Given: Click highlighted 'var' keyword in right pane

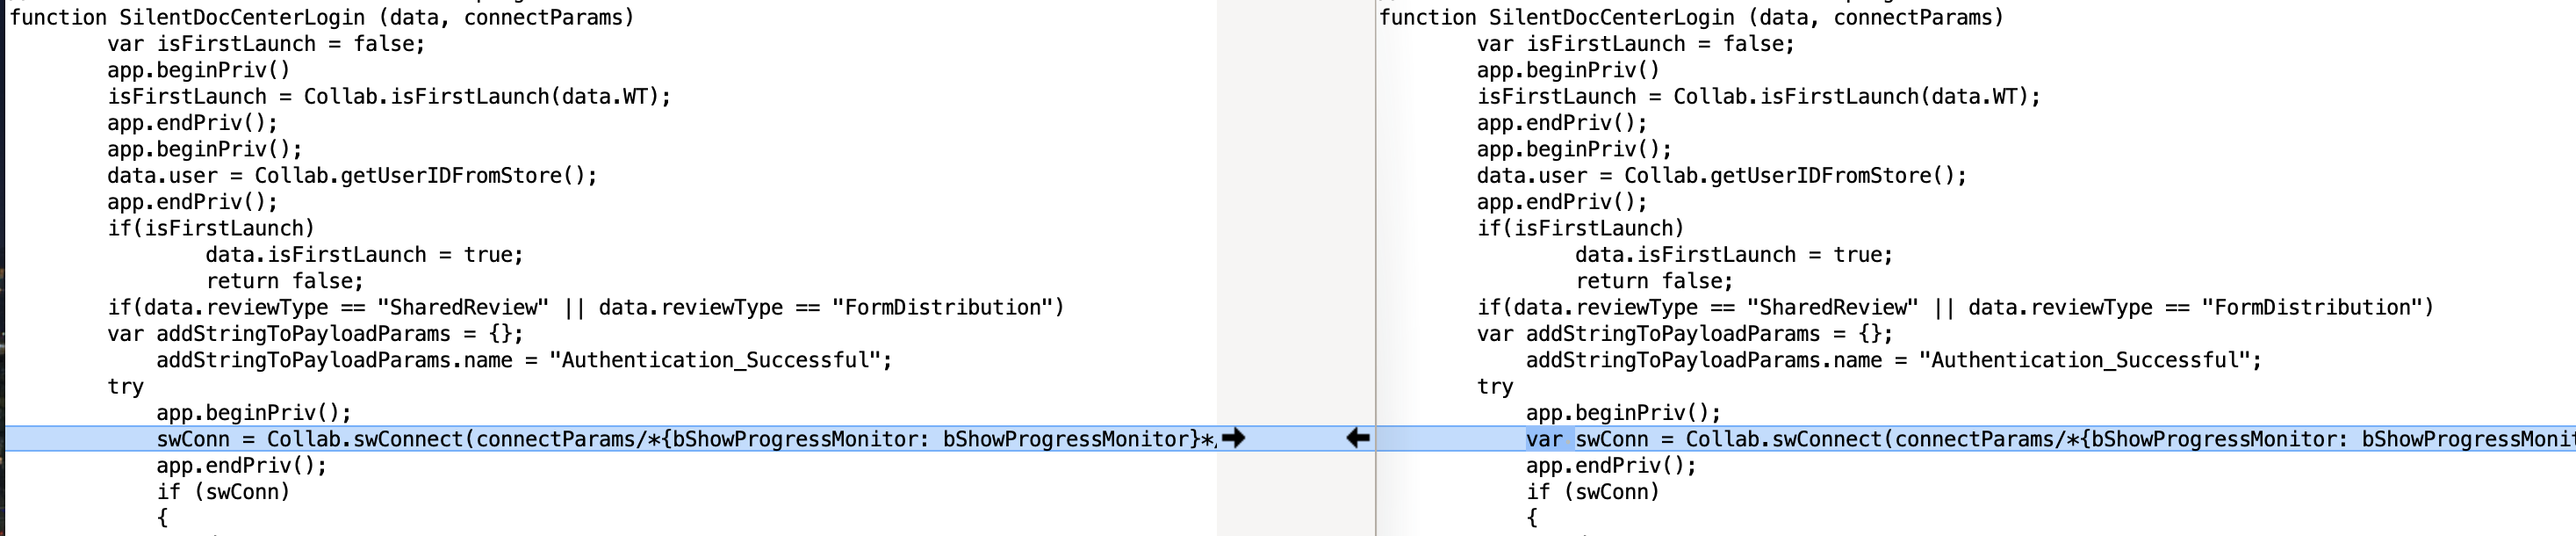Looking at the screenshot, I should pos(1544,439).
